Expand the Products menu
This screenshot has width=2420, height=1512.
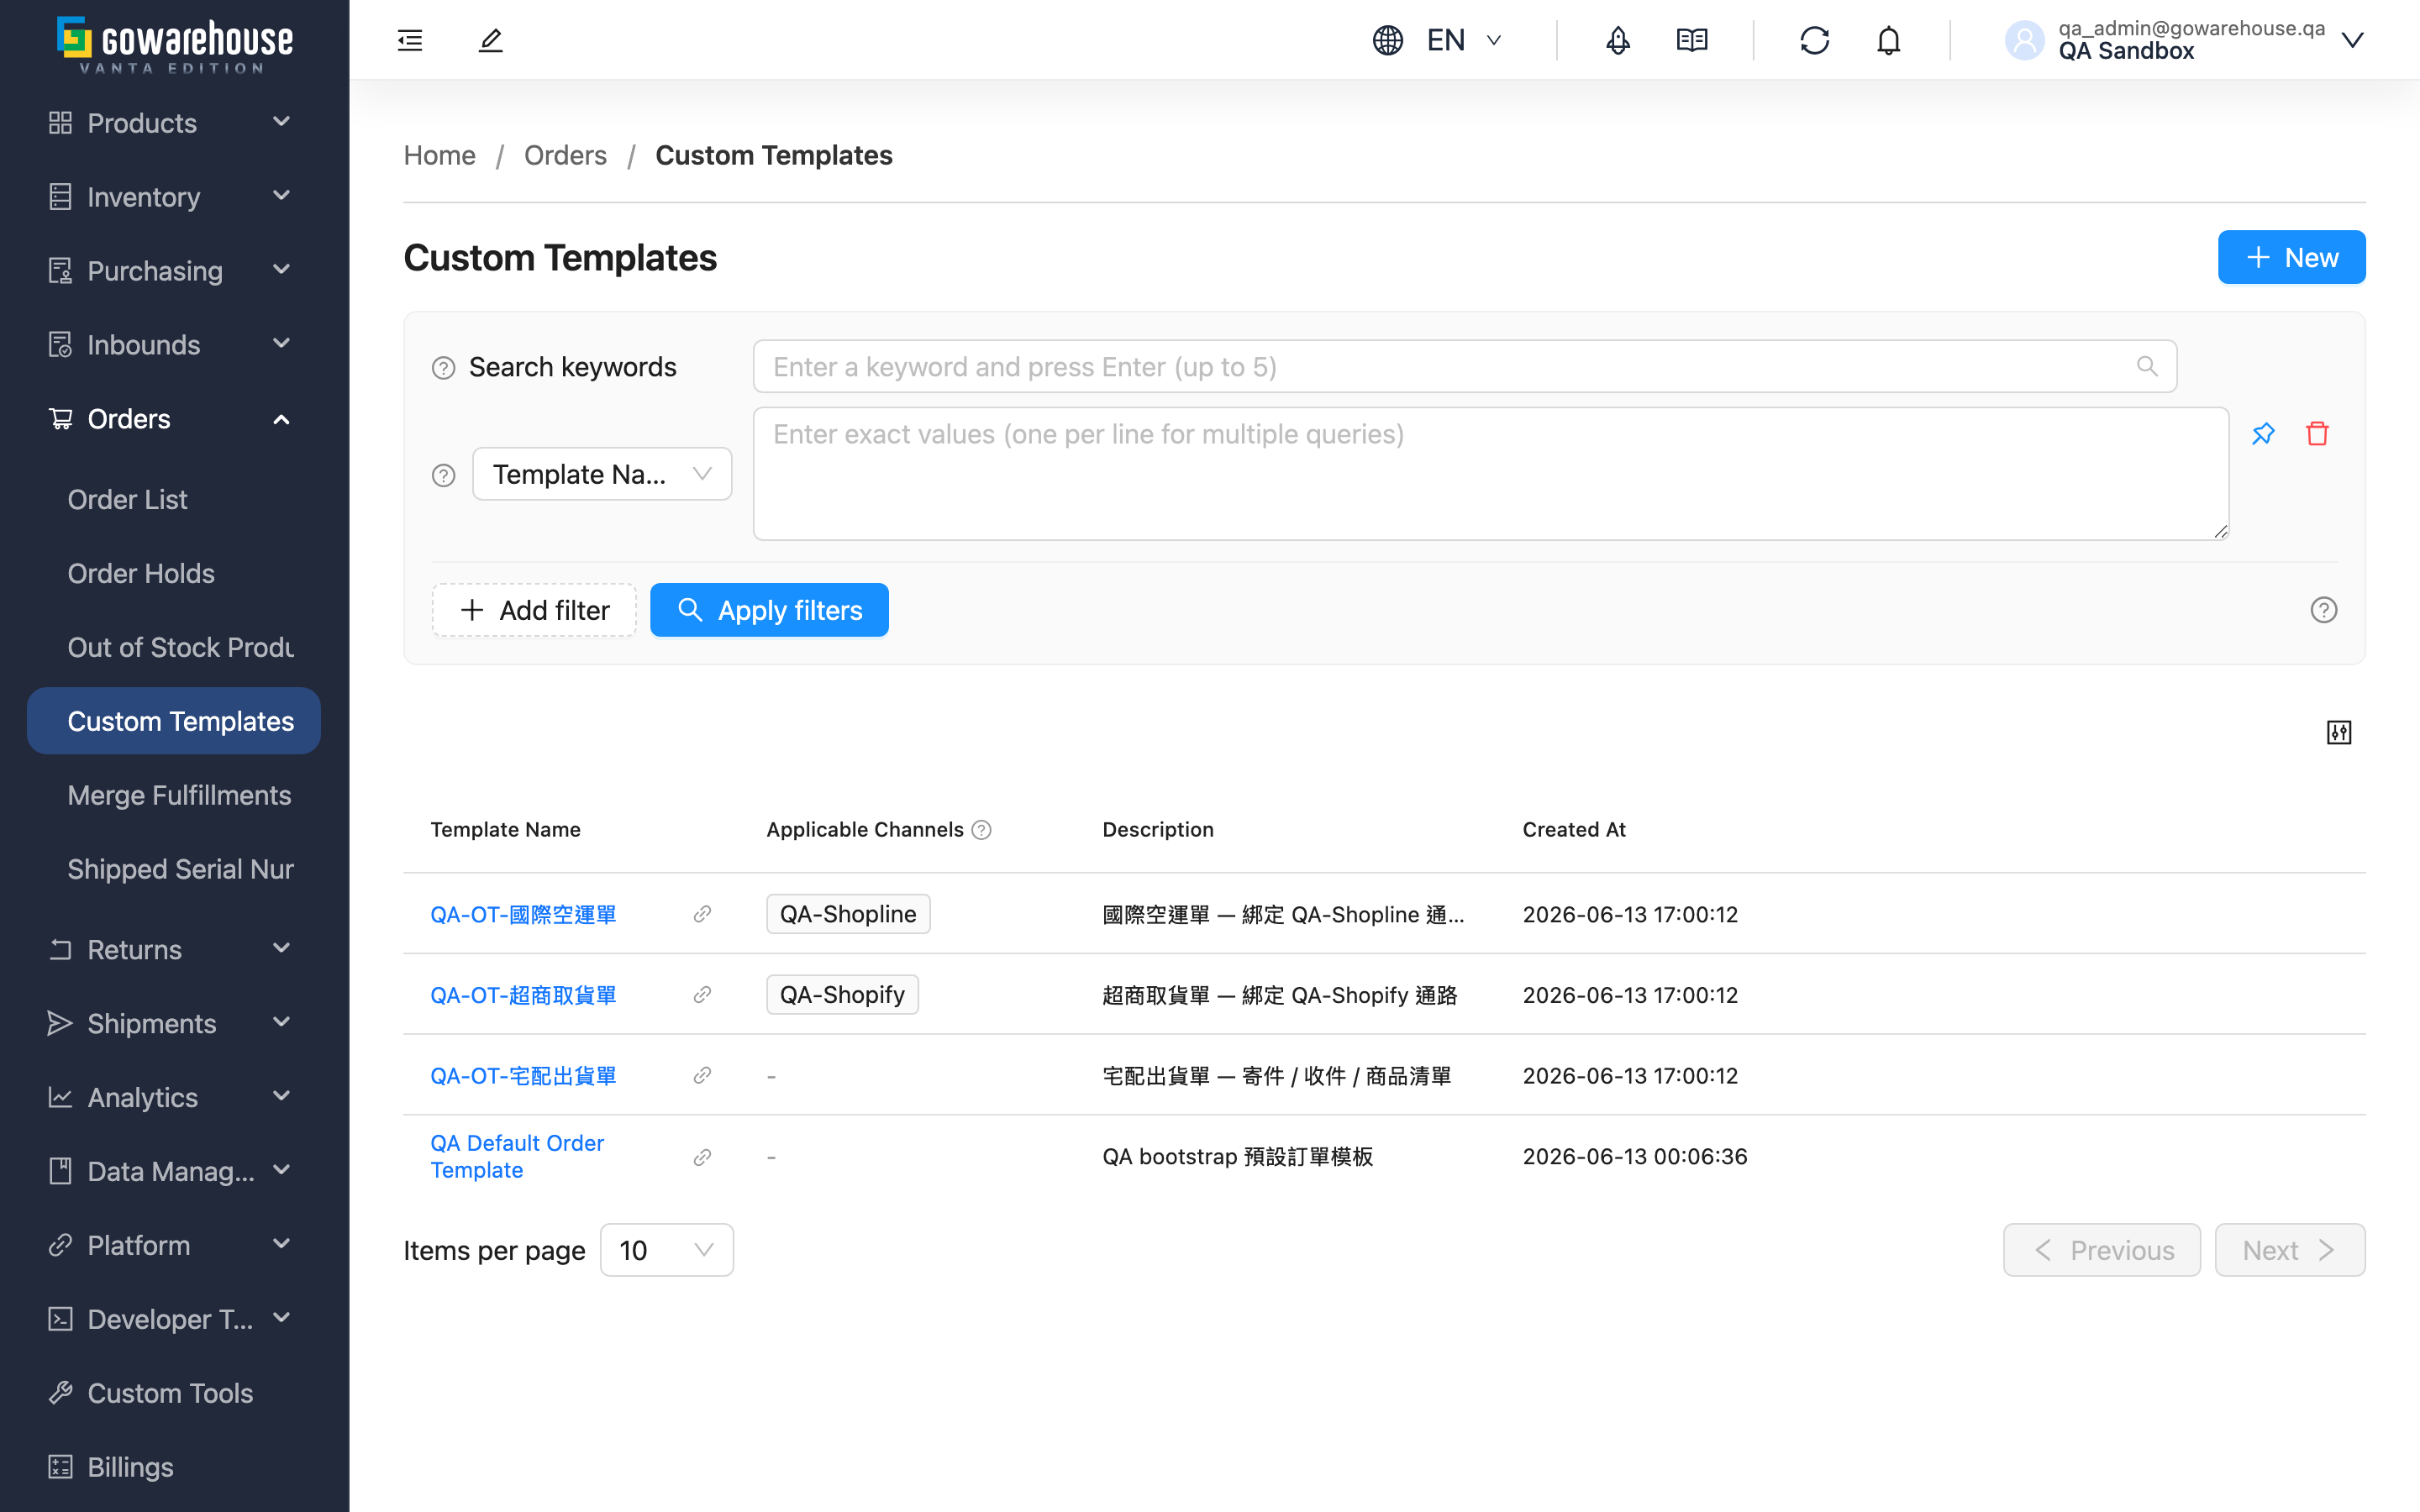pyautogui.click(x=174, y=123)
